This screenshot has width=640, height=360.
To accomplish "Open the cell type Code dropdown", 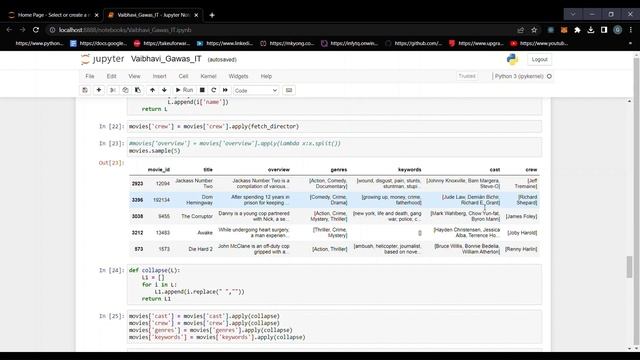I will coord(256,91).
